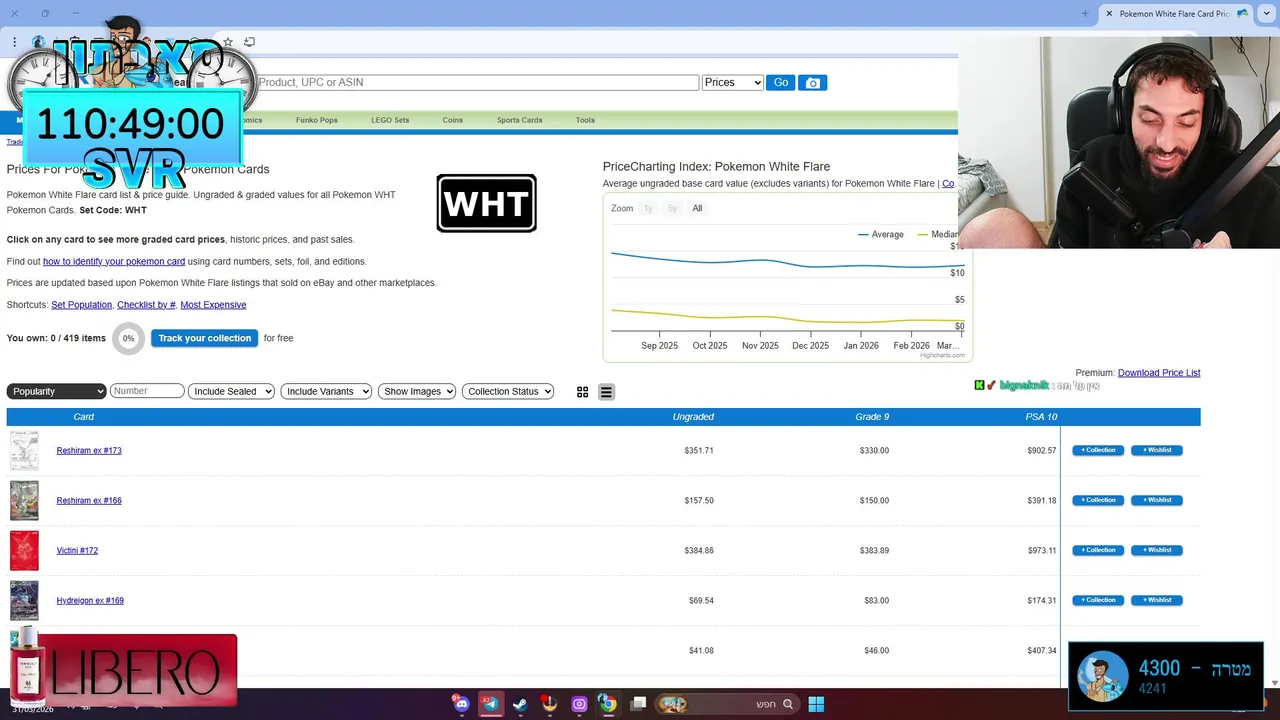Click the Hydreigon ex #169 card thumbnail
This screenshot has height=720, width=1280.
(24, 601)
